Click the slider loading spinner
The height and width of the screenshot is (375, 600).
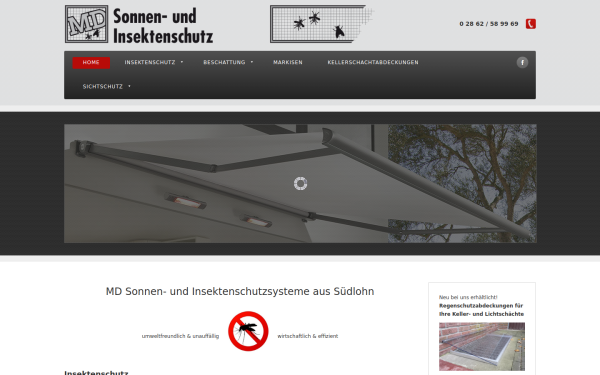point(300,184)
